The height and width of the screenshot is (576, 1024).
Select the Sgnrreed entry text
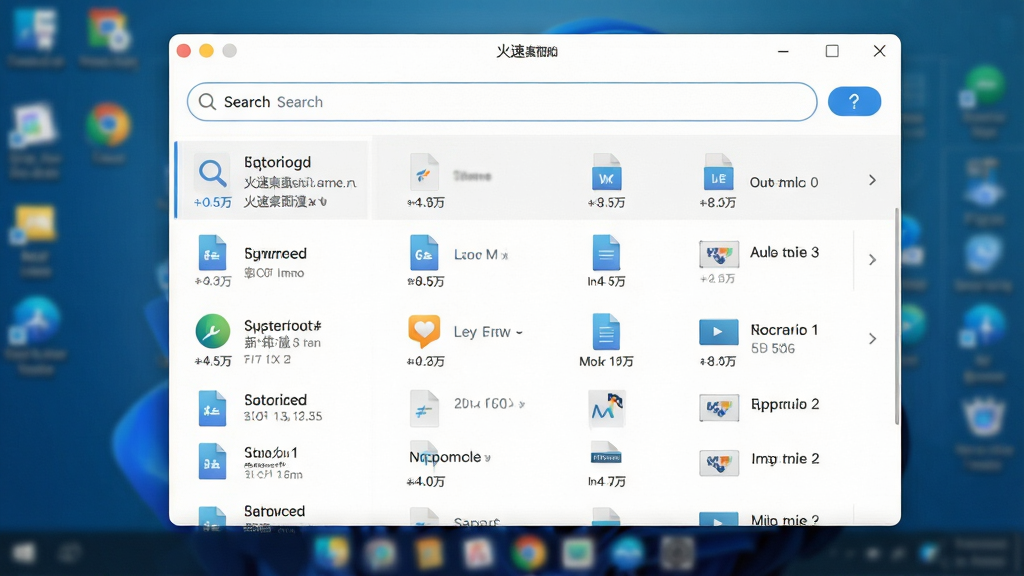point(275,253)
